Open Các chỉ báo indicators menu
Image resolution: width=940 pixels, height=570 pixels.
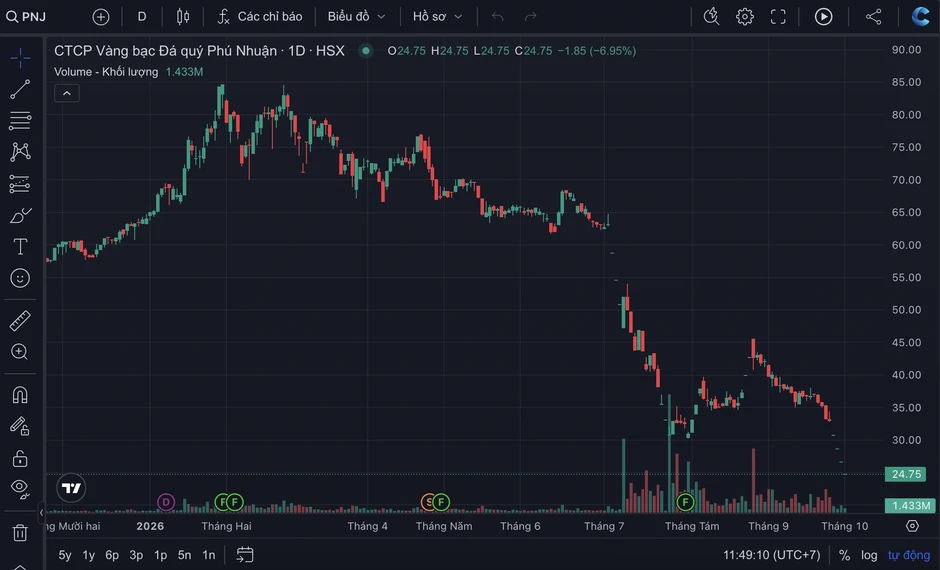click(x=260, y=17)
